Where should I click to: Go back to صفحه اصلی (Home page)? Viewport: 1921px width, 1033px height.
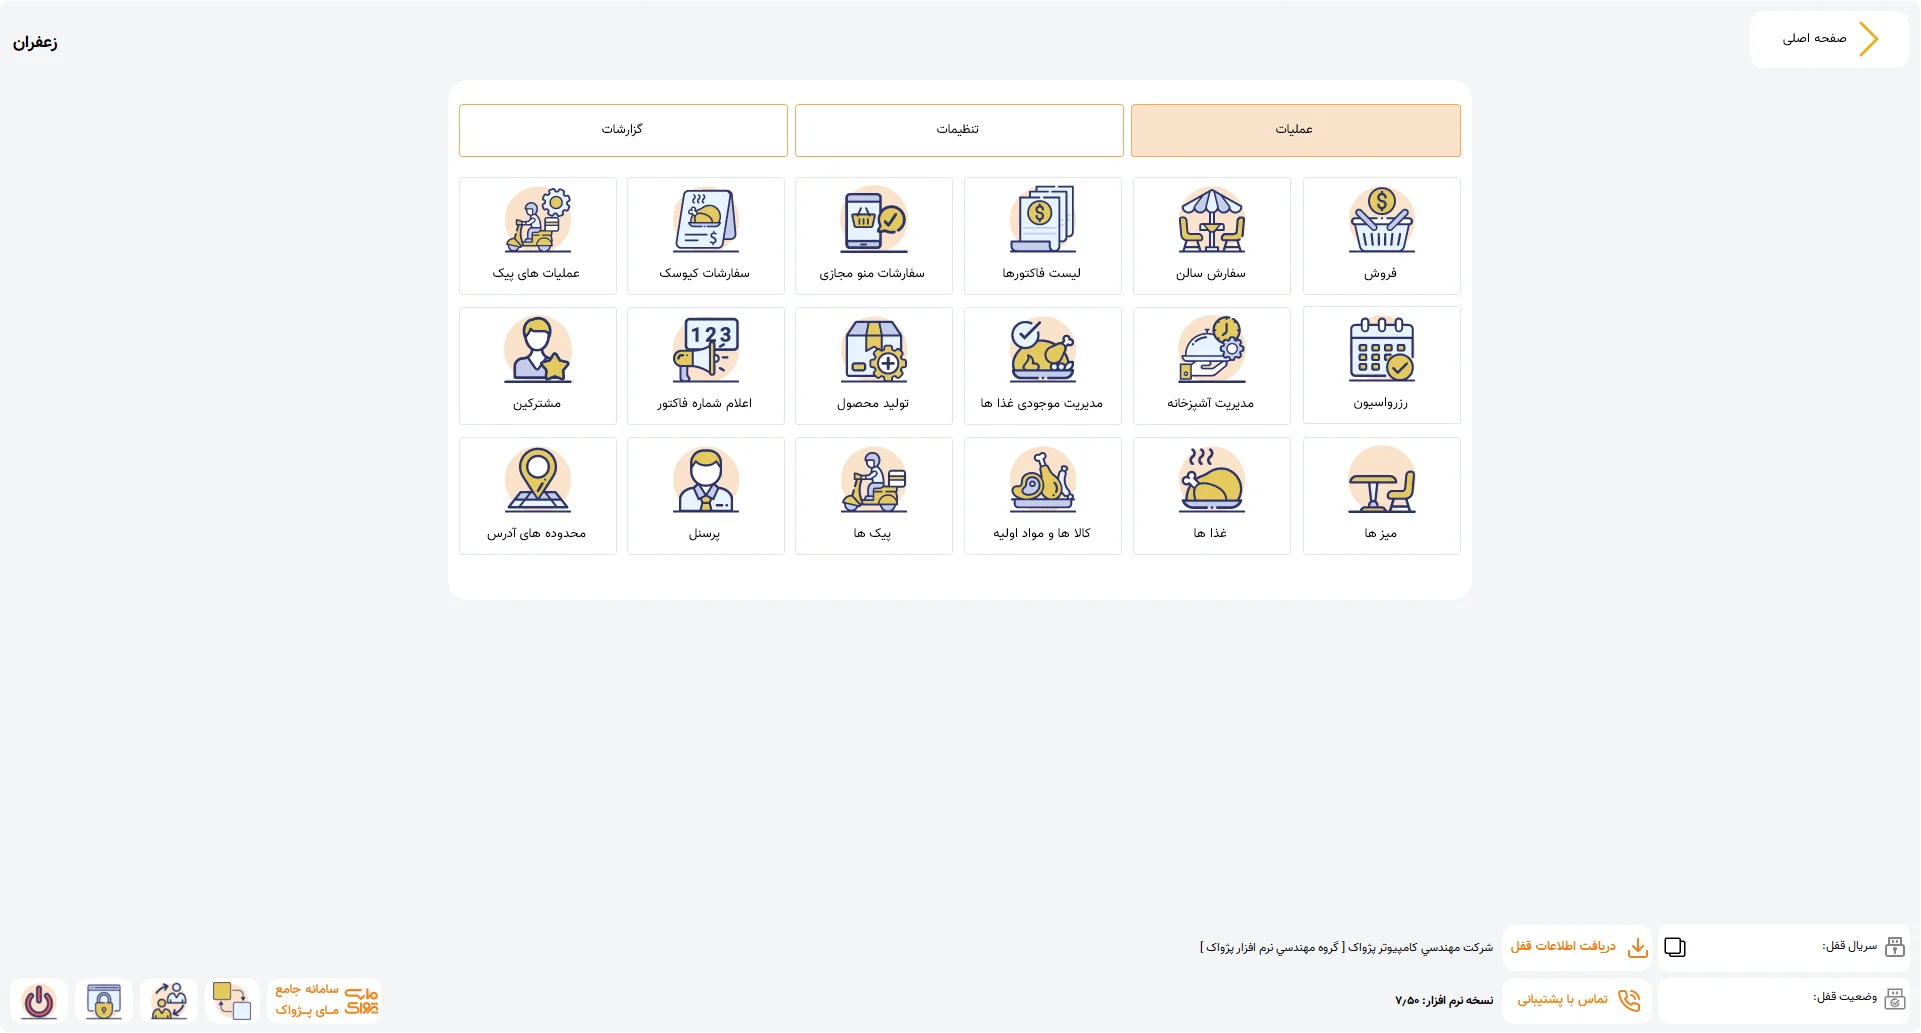1829,39
